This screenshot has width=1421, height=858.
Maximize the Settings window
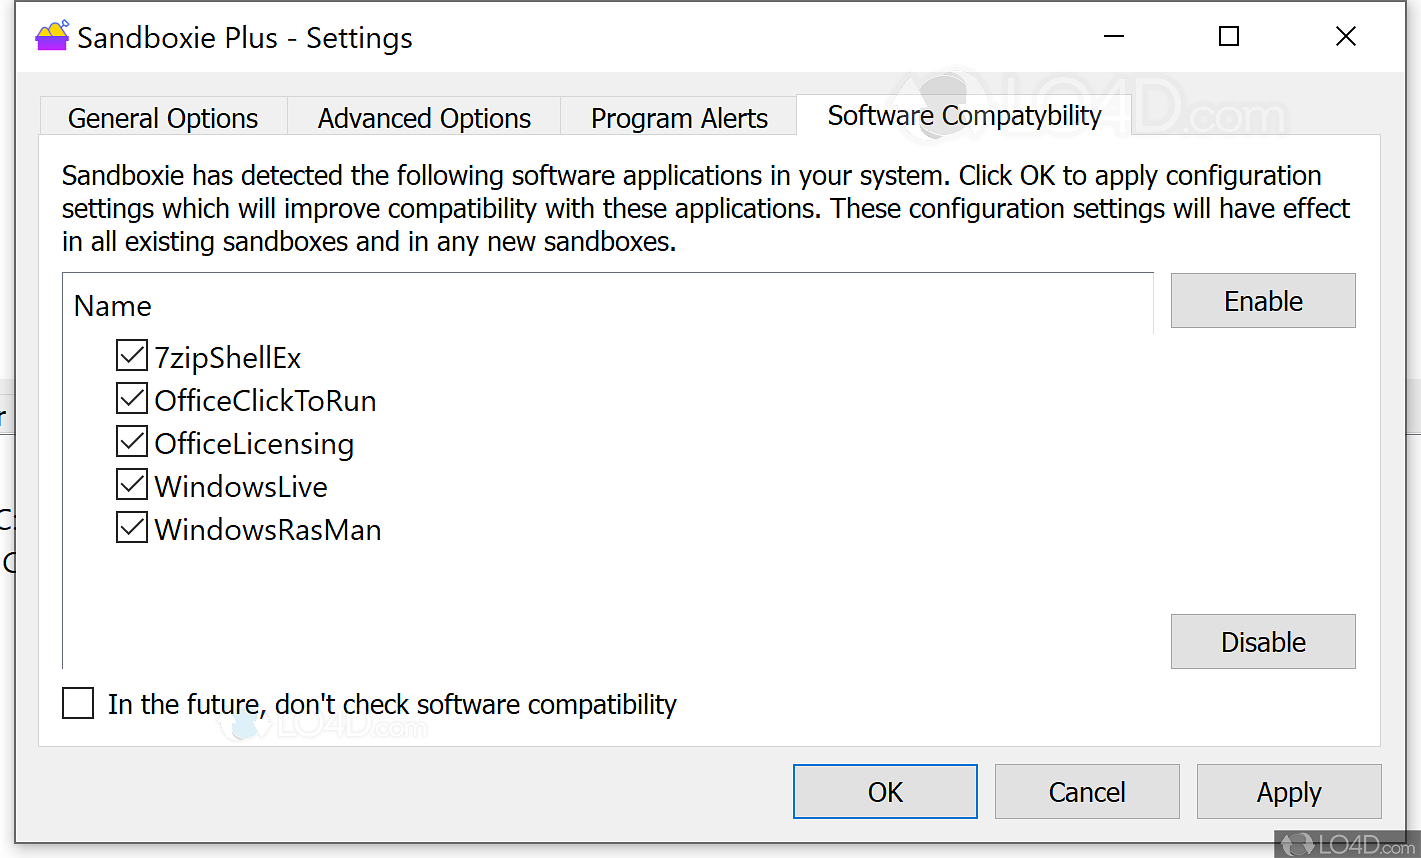(1229, 37)
